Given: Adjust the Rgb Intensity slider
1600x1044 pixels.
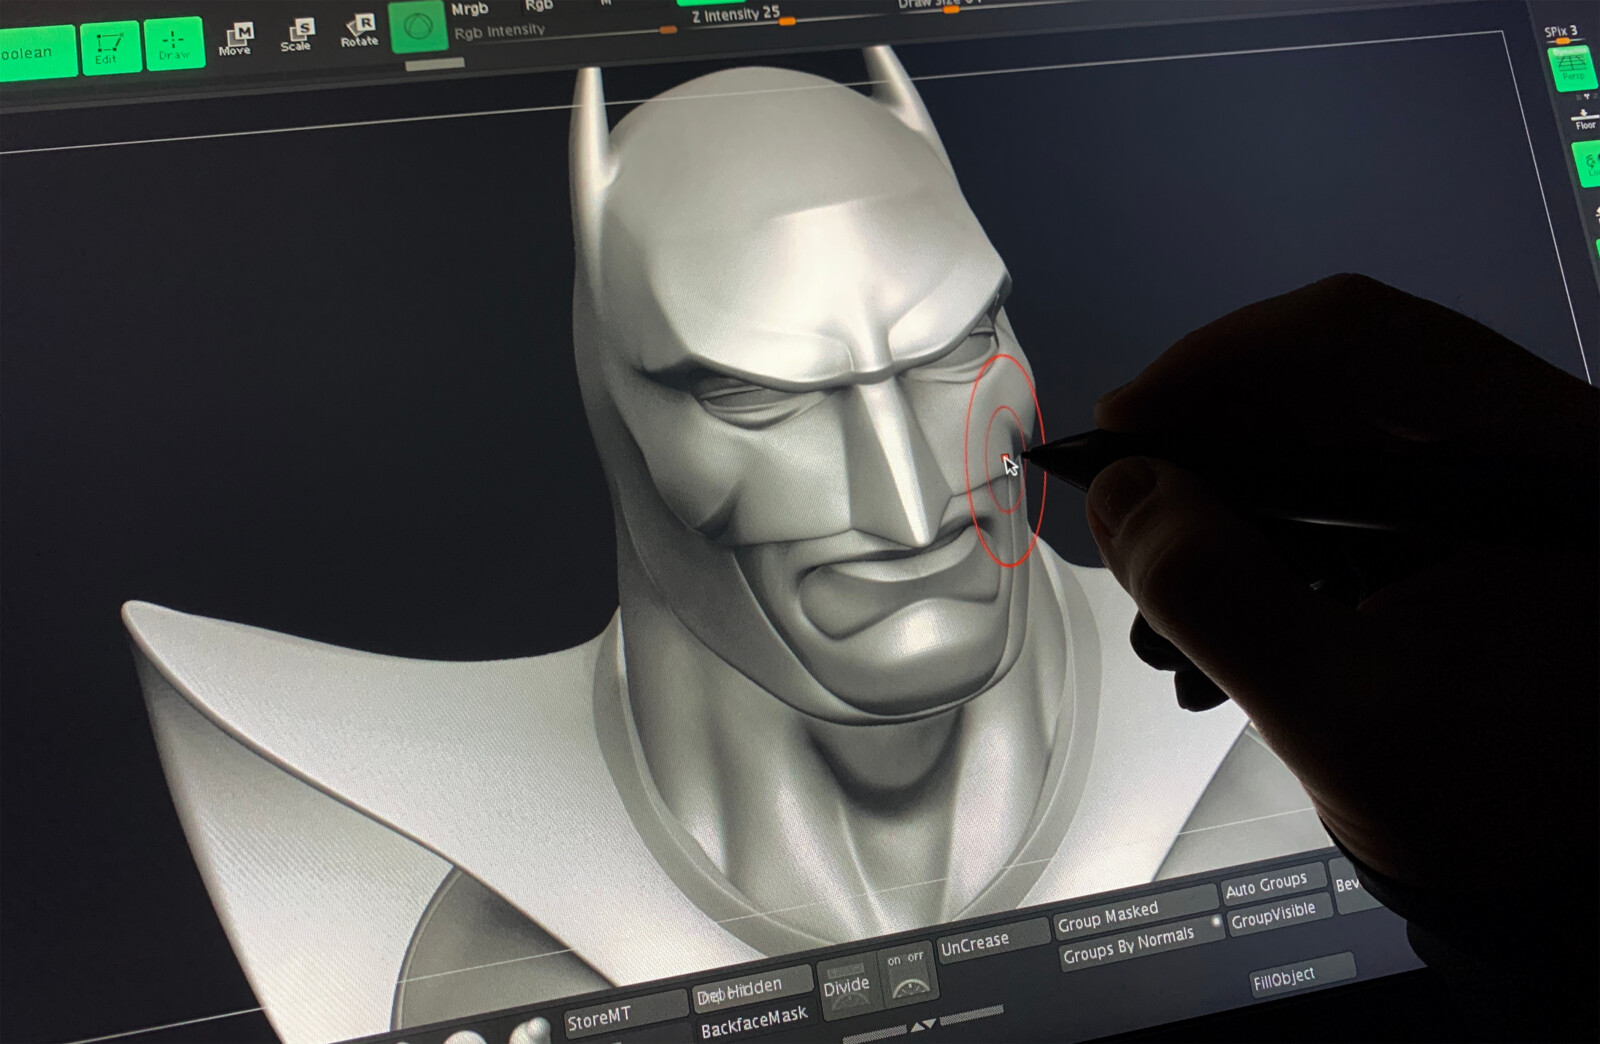Looking at the screenshot, I should pyautogui.click(x=565, y=31).
